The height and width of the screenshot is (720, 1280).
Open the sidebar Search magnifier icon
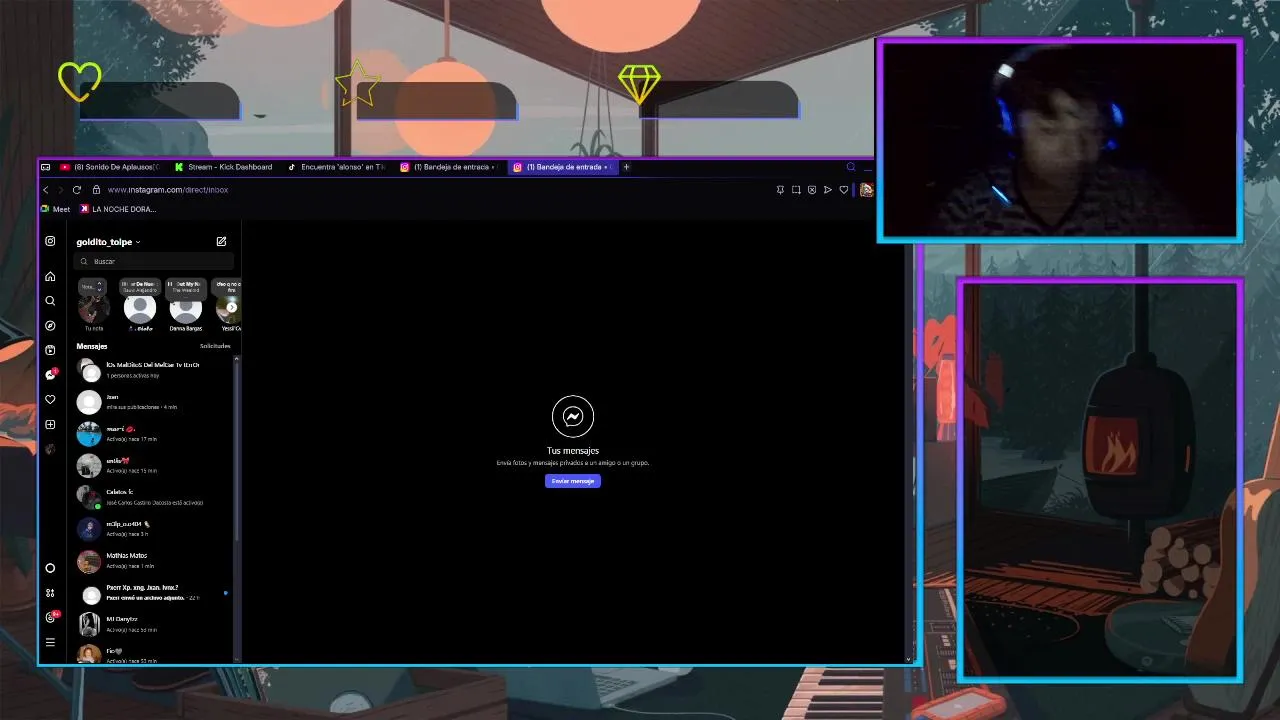pos(50,301)
